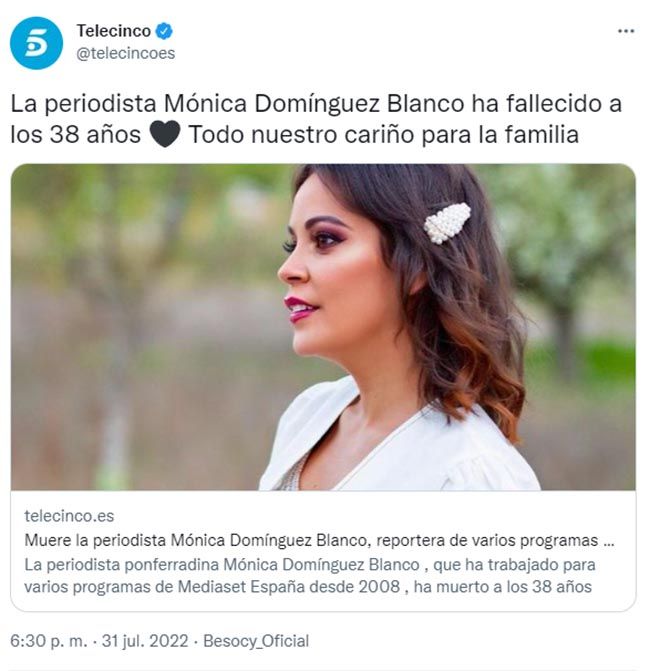
Task: Click the truncation ellipsis after 'varios programas'
Action: pyautogui.click(x=608, y=540)
